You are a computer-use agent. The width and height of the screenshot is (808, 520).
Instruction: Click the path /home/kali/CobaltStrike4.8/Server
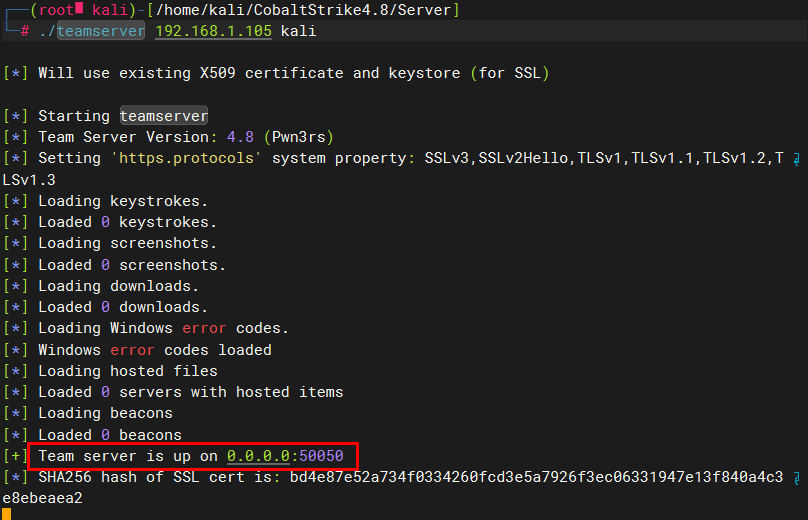coord(304,10)
